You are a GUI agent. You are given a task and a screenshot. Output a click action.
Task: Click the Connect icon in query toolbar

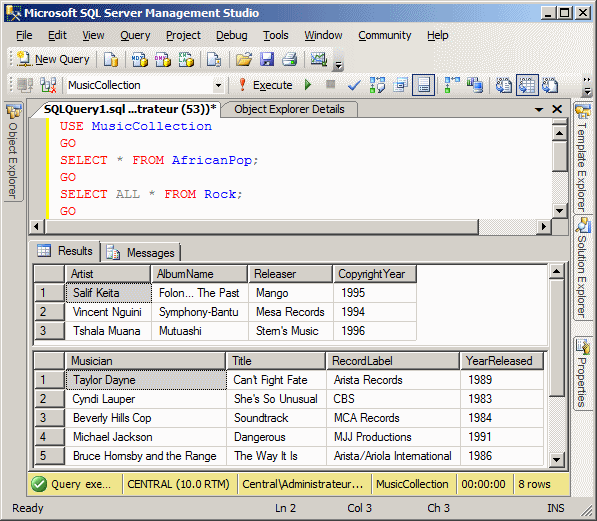point(25,85)
